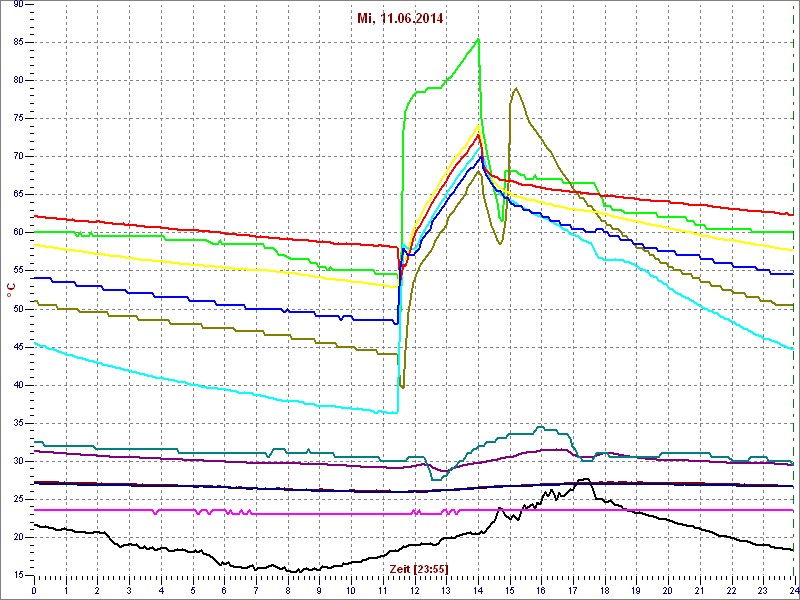
Task: Click the 35 value on the y-axis
Action: coord(17,423)
